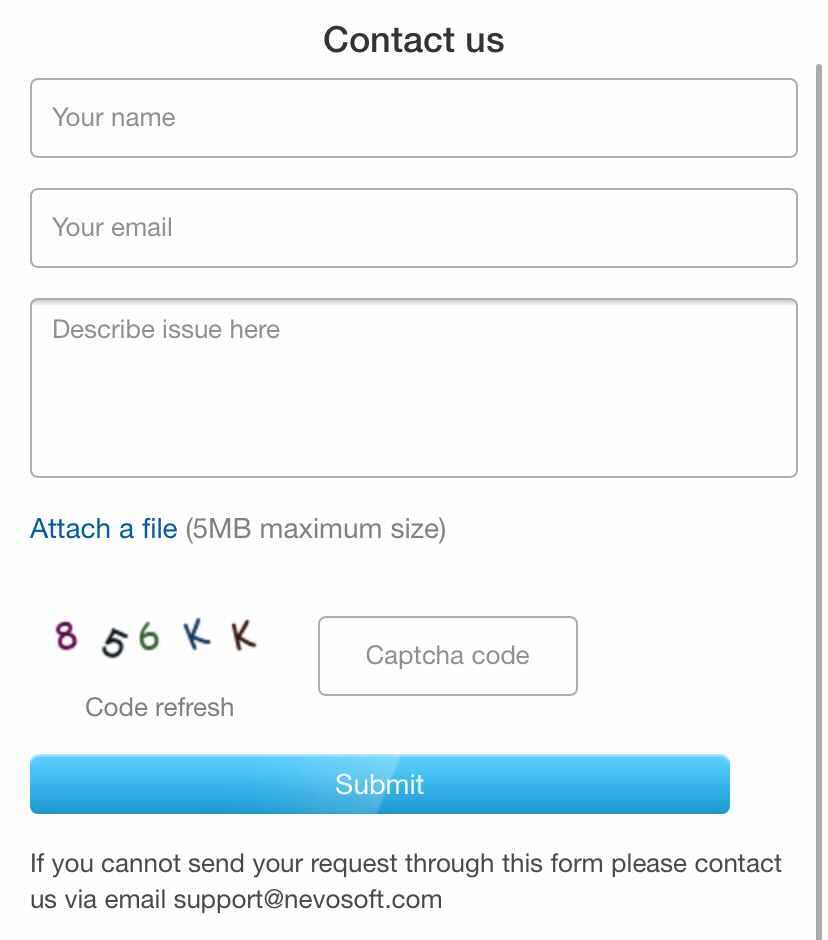The width and height of the screenshot is (828, 940).
Task: Click the 'If you cannot send your request' paragraph
Action: [x=405, y=881]
